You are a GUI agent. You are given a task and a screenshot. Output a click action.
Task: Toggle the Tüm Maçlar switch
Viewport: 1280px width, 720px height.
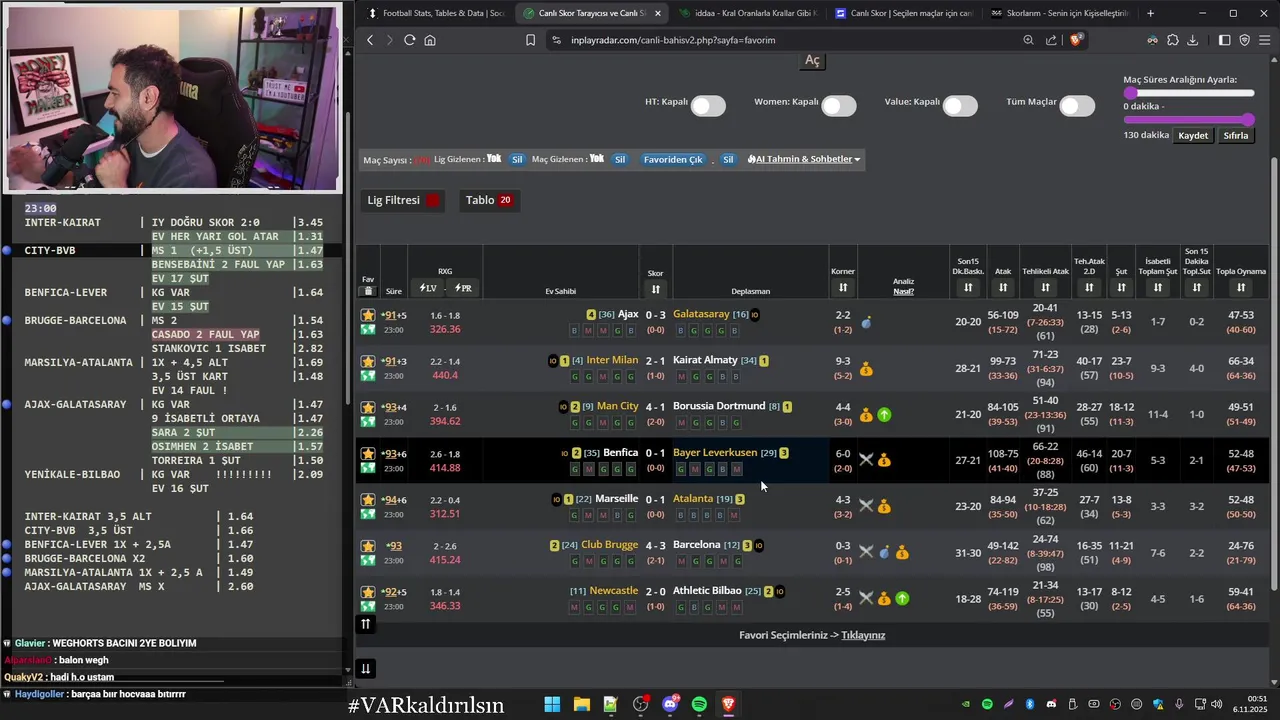coord(1077,106)
